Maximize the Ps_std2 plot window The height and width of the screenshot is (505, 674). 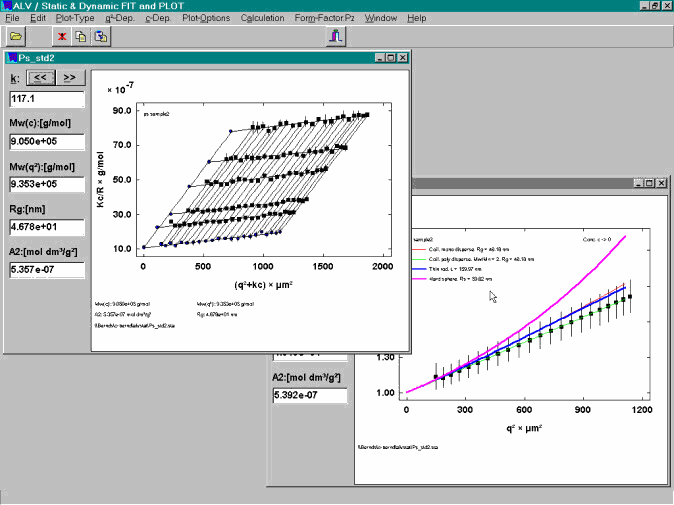pyautogui.click(x=389, y=58)
